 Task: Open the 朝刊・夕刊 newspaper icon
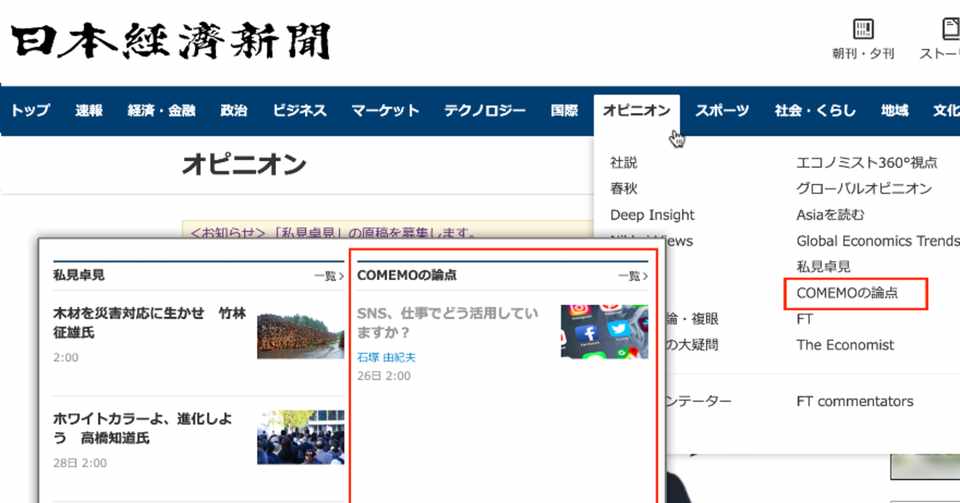(x=863, y=39)
